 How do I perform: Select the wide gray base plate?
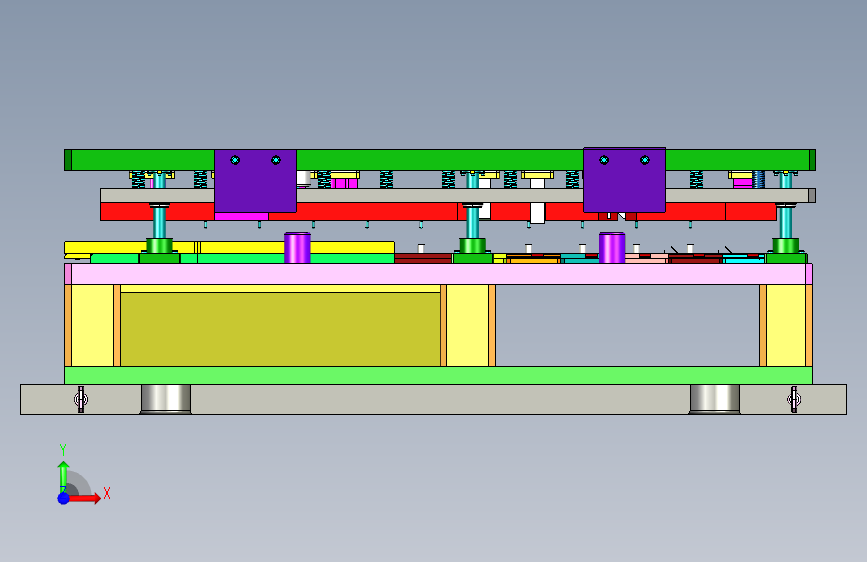point(434,399)
